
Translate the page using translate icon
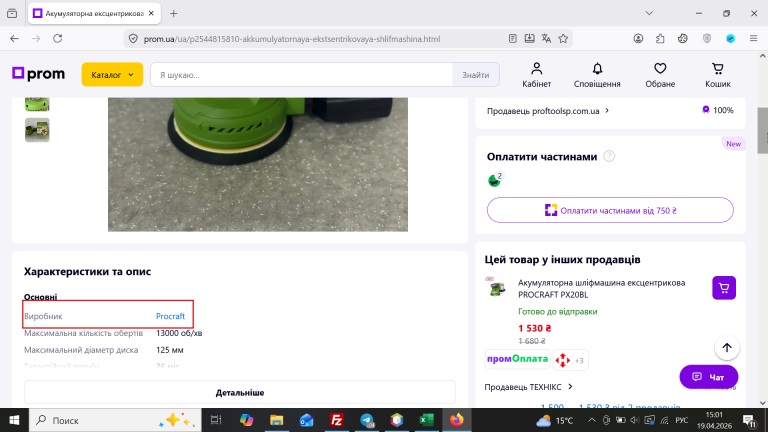tap(546, 39)
